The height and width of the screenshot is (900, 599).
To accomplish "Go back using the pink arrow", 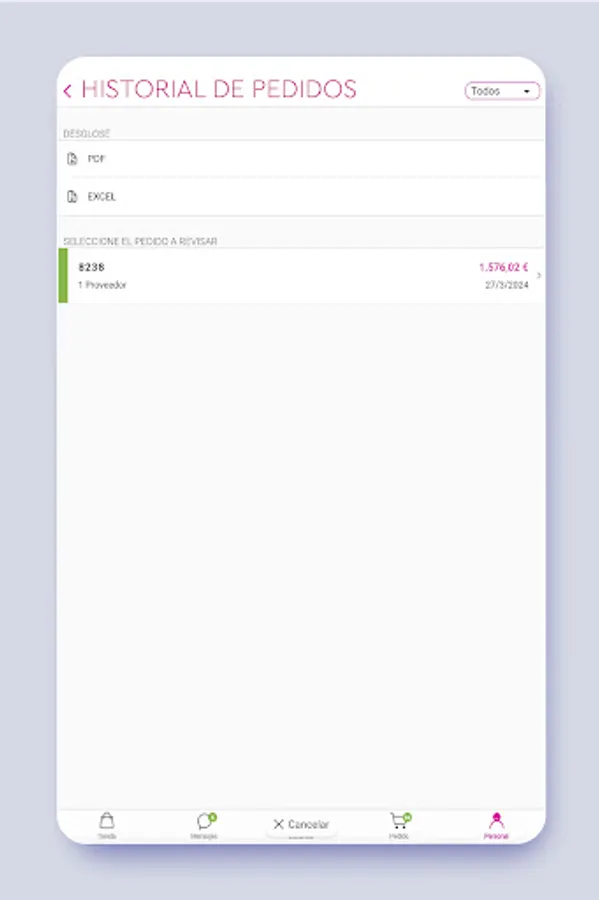I will [x=68, y=91].
